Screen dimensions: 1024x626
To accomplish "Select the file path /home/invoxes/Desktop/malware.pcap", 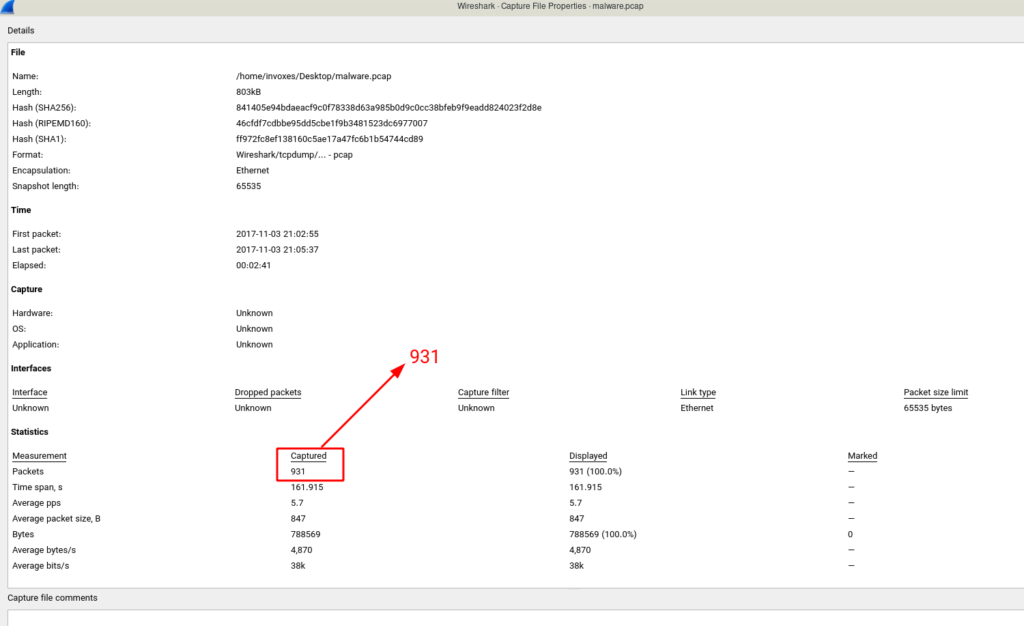I will click(x=313, y=76).
